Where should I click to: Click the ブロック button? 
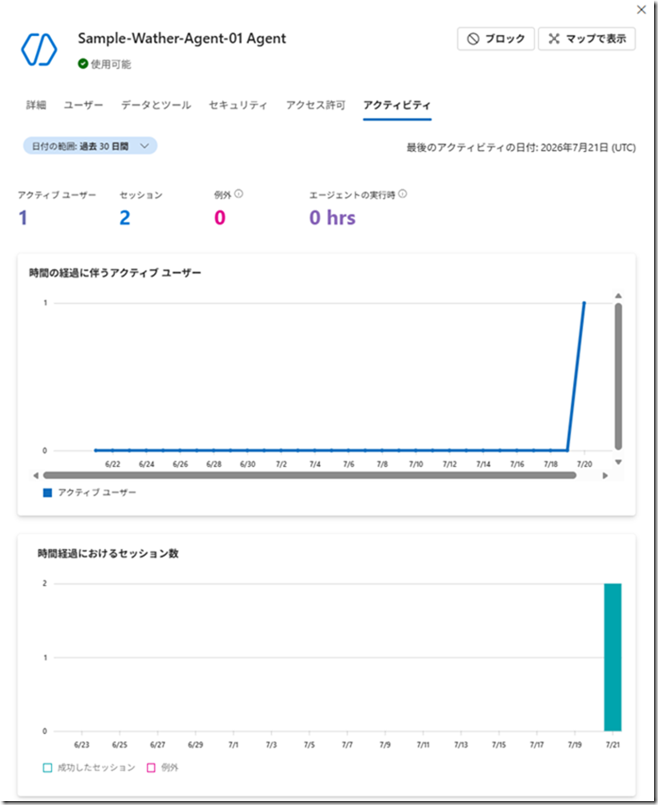pos(496,39)
